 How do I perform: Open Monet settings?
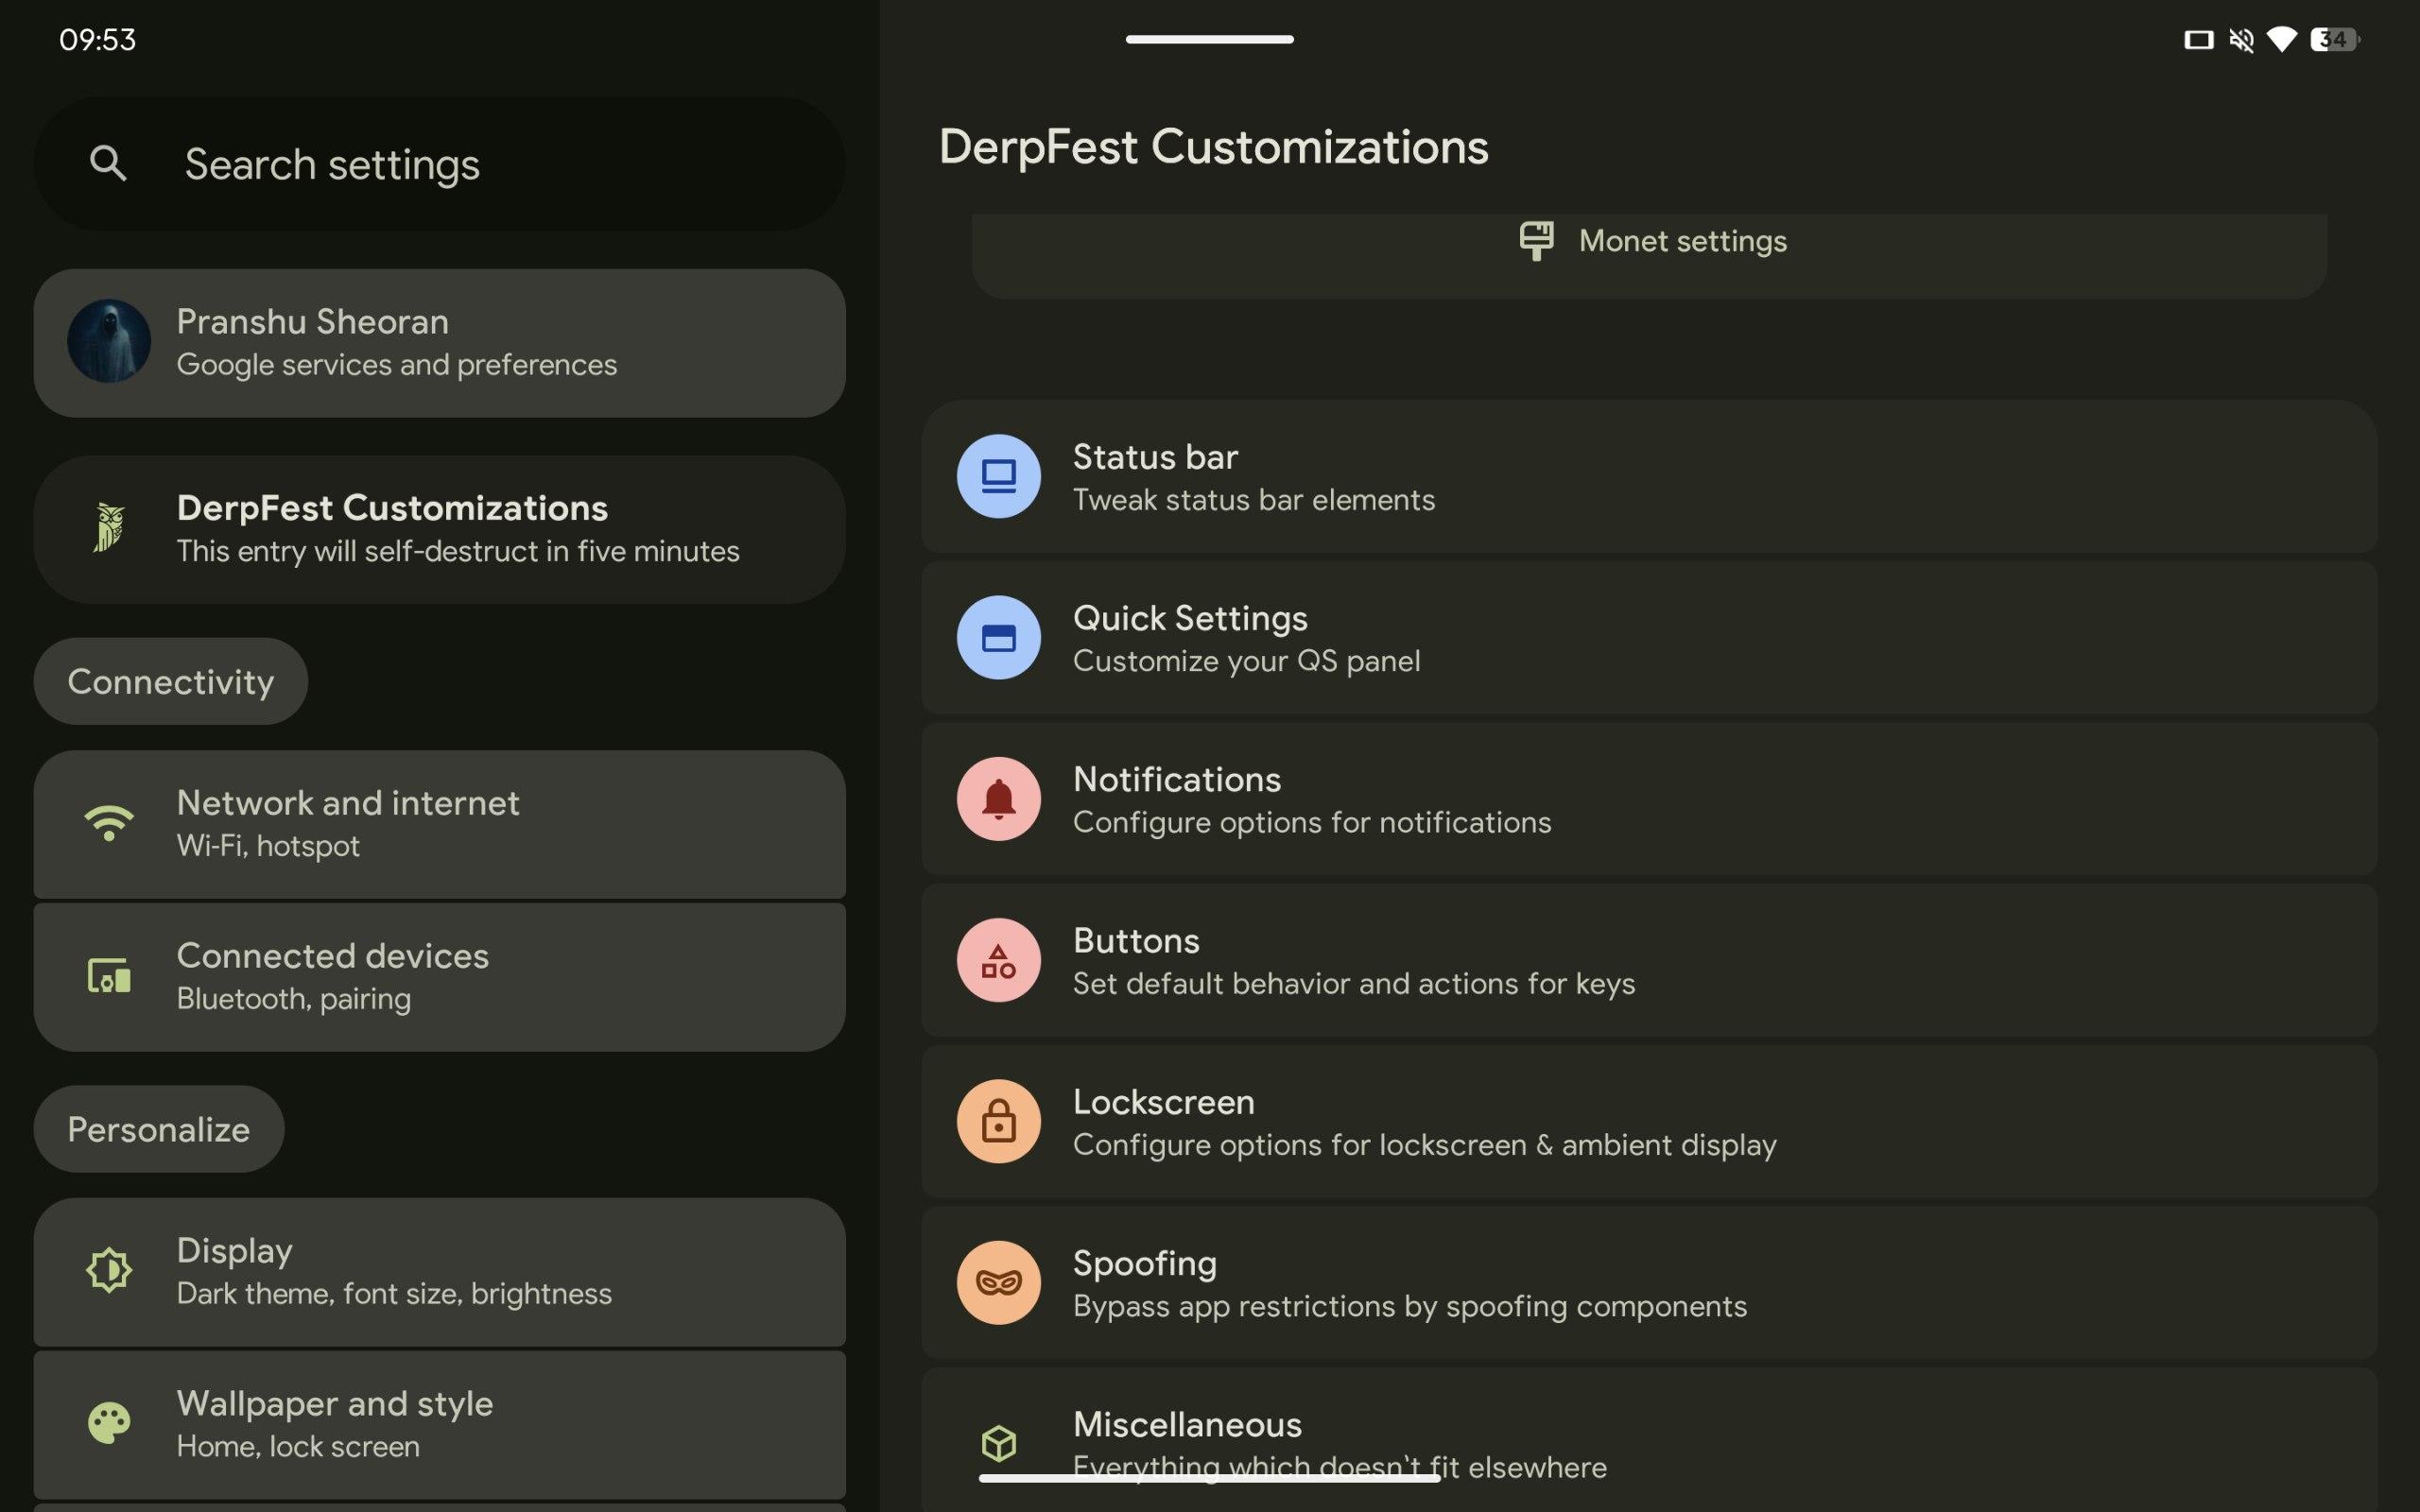coord(1650,242)
